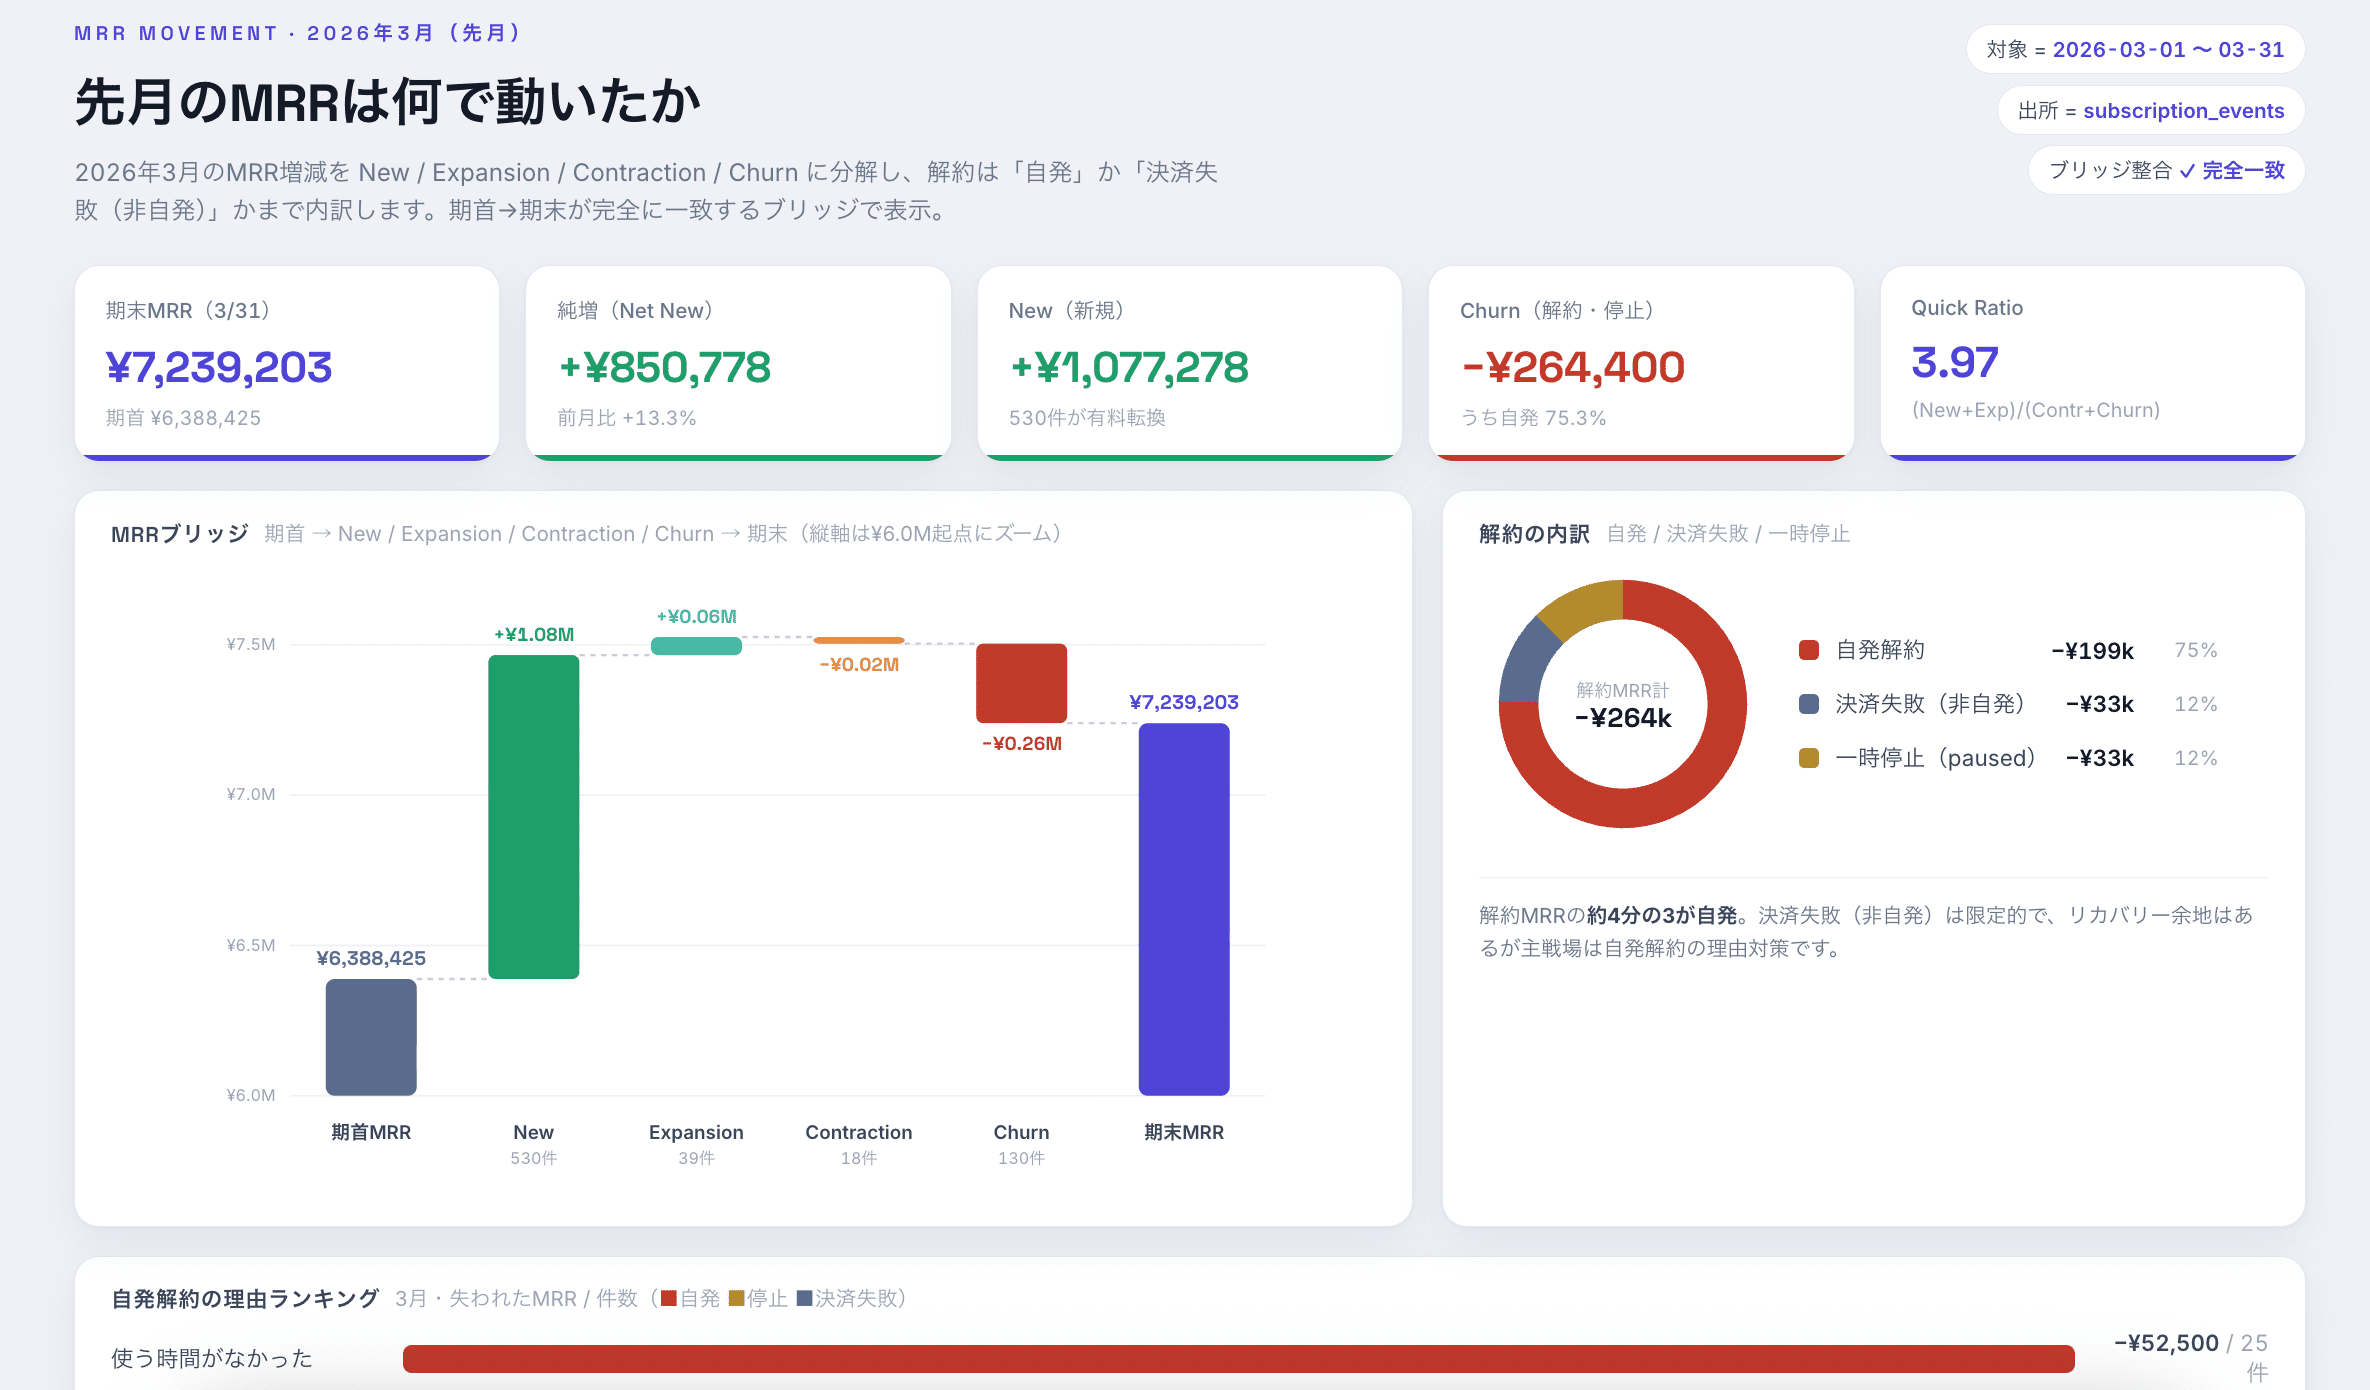Click the purple 期末MRR bar
Screen dimensions: 2370x1390
[x=1184, y=909]
